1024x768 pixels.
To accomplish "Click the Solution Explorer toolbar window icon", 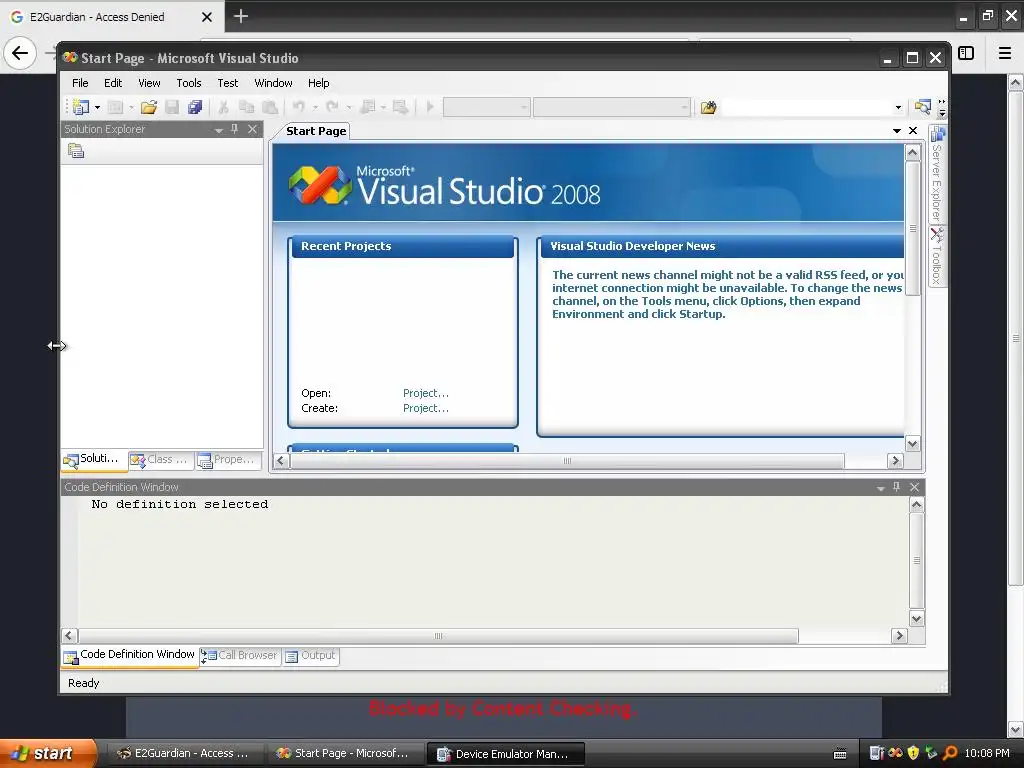I will click(922, 106).
